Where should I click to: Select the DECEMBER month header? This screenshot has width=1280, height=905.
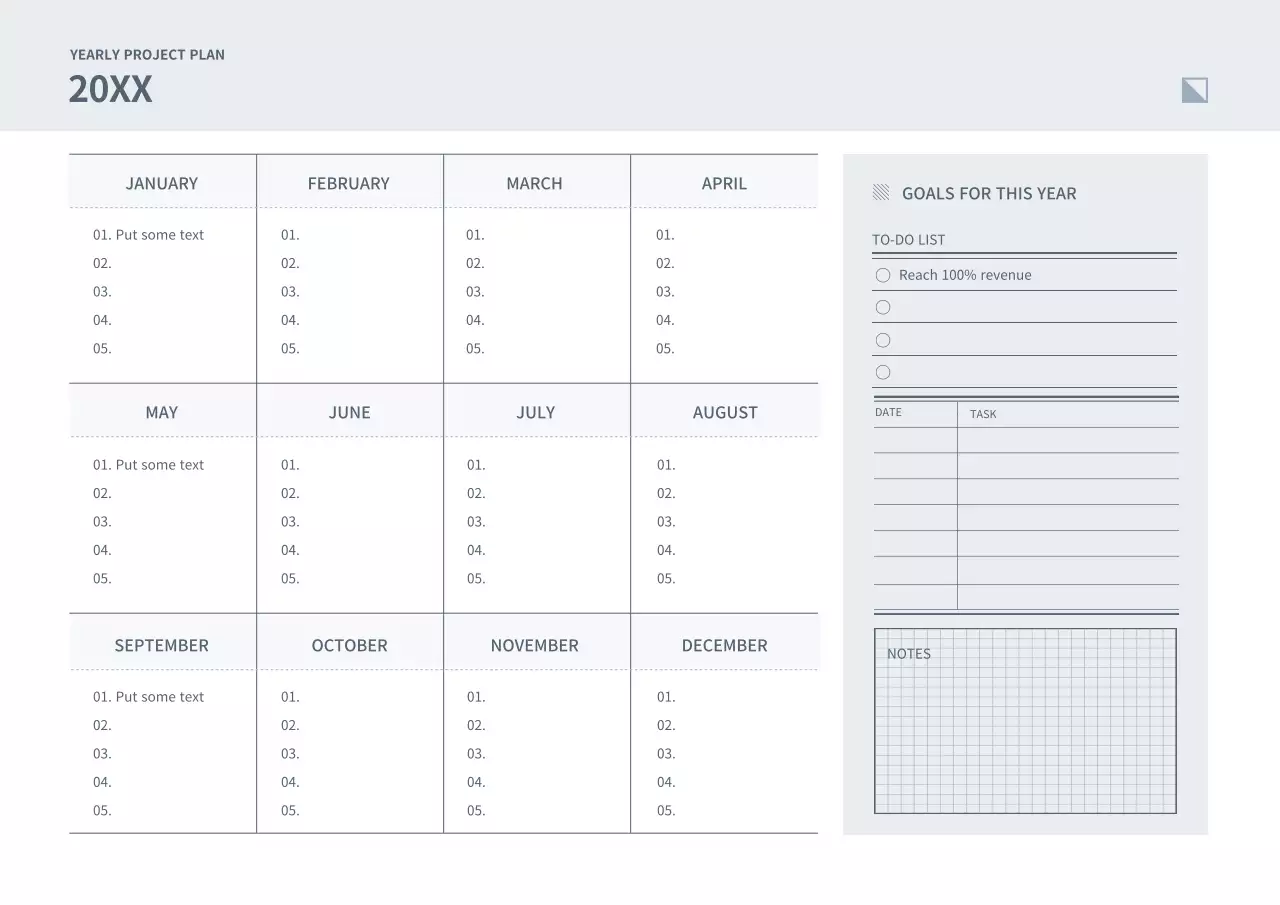725,645
